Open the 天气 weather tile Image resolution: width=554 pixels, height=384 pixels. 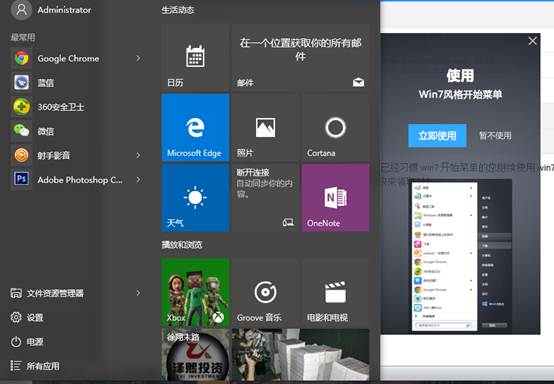(x=195, y=197)
